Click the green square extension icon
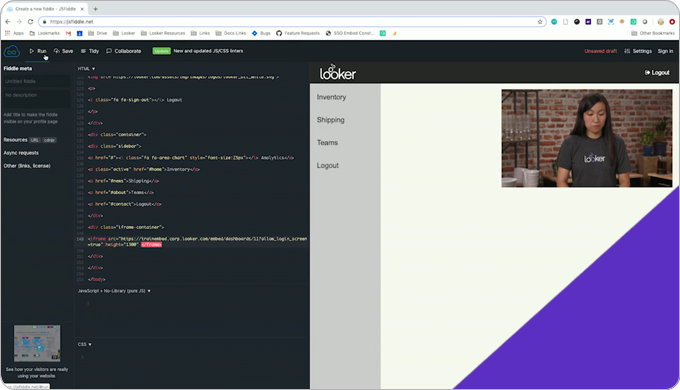 pos(633,22)
